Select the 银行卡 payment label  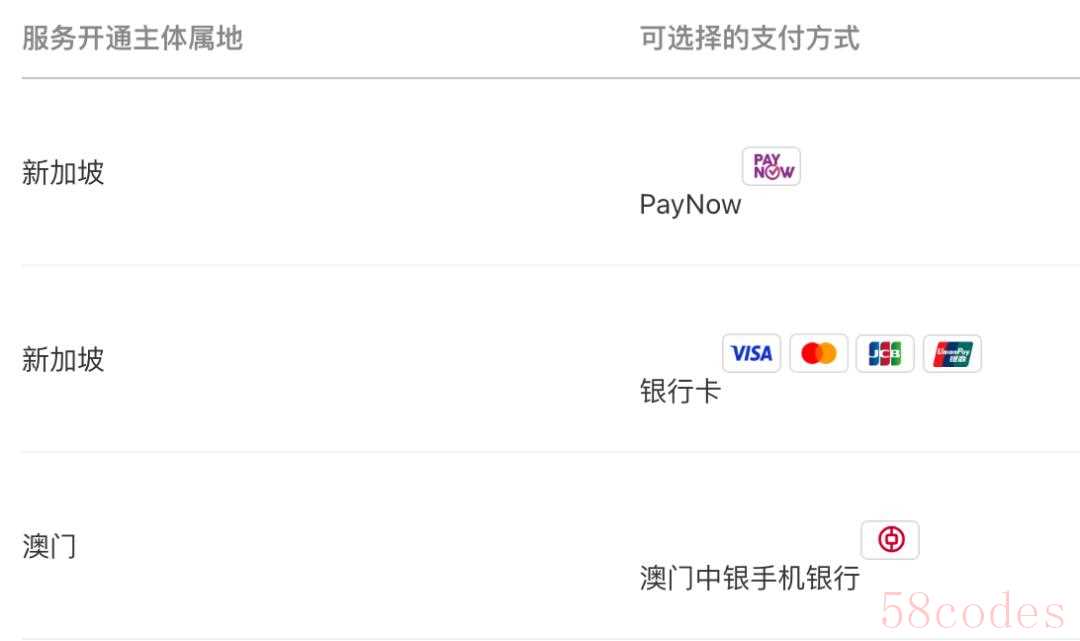click(x=681, y=391)
